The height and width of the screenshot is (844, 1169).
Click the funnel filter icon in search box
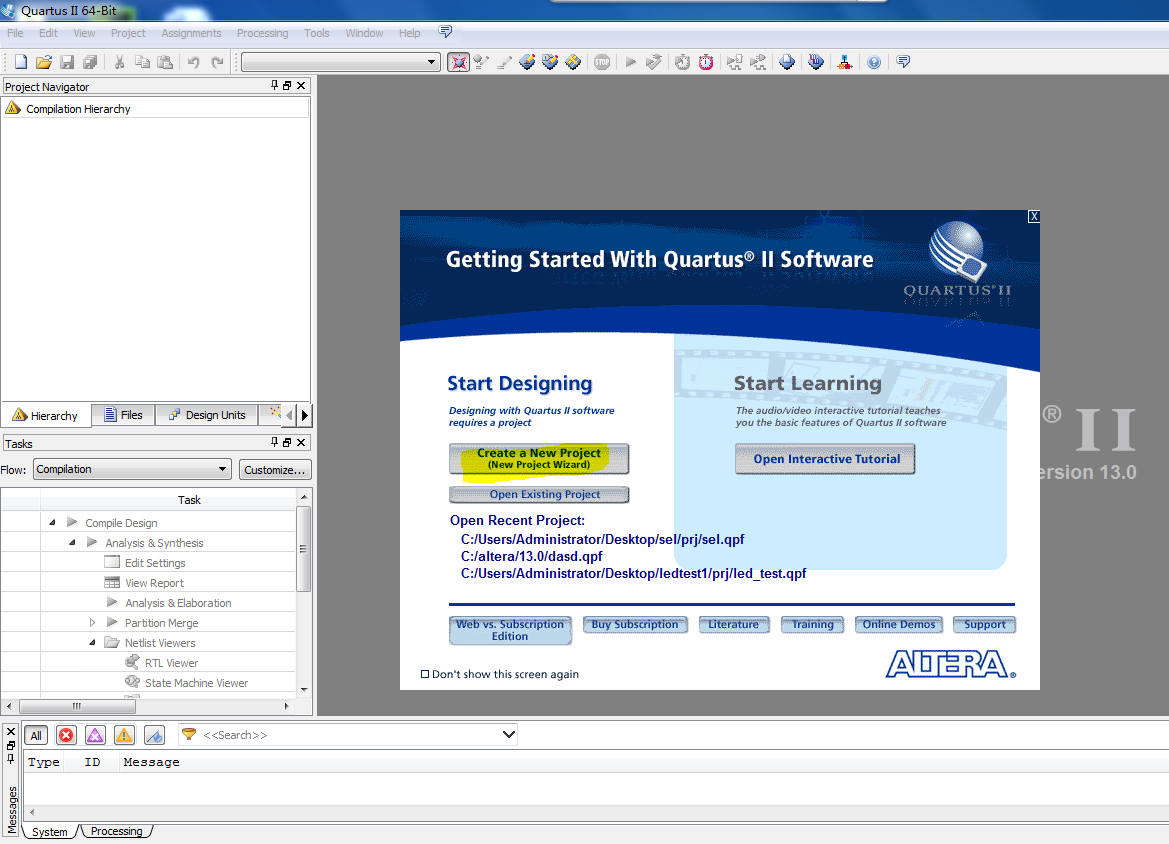[x=189, y=734]
